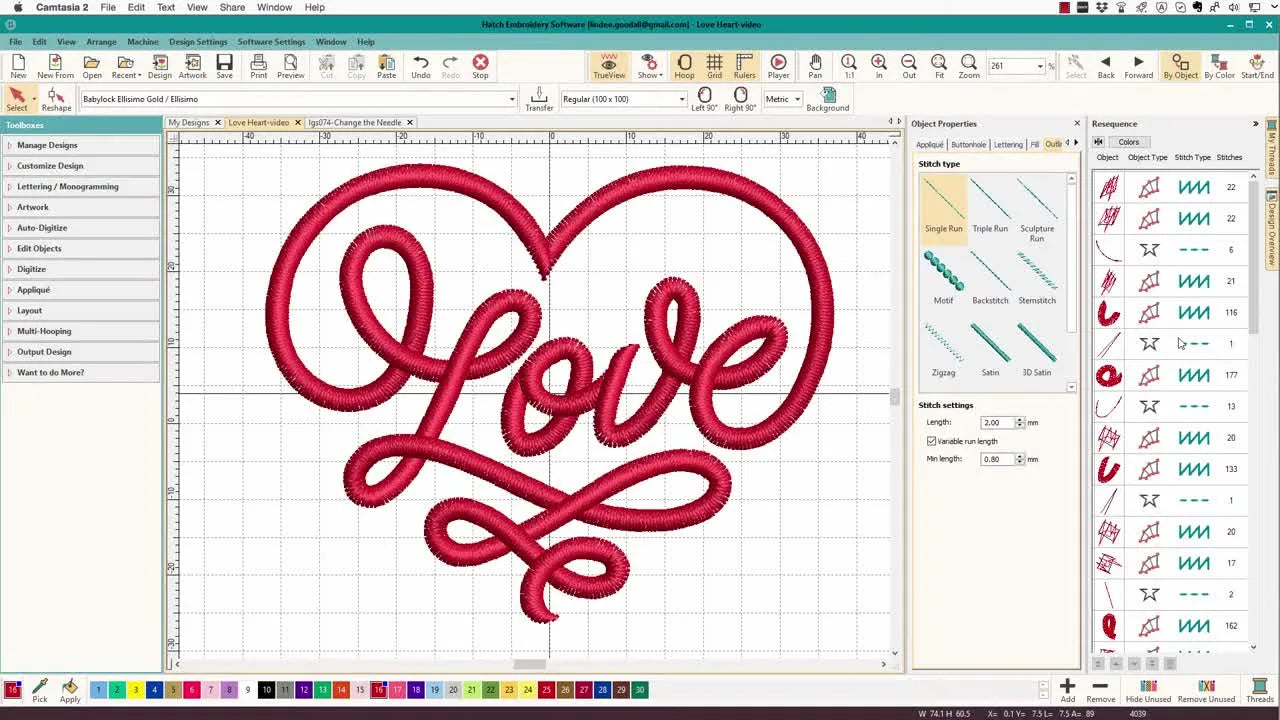Move Forward in sequence
Screen dimensions: 1280x720
[1139, 67]
